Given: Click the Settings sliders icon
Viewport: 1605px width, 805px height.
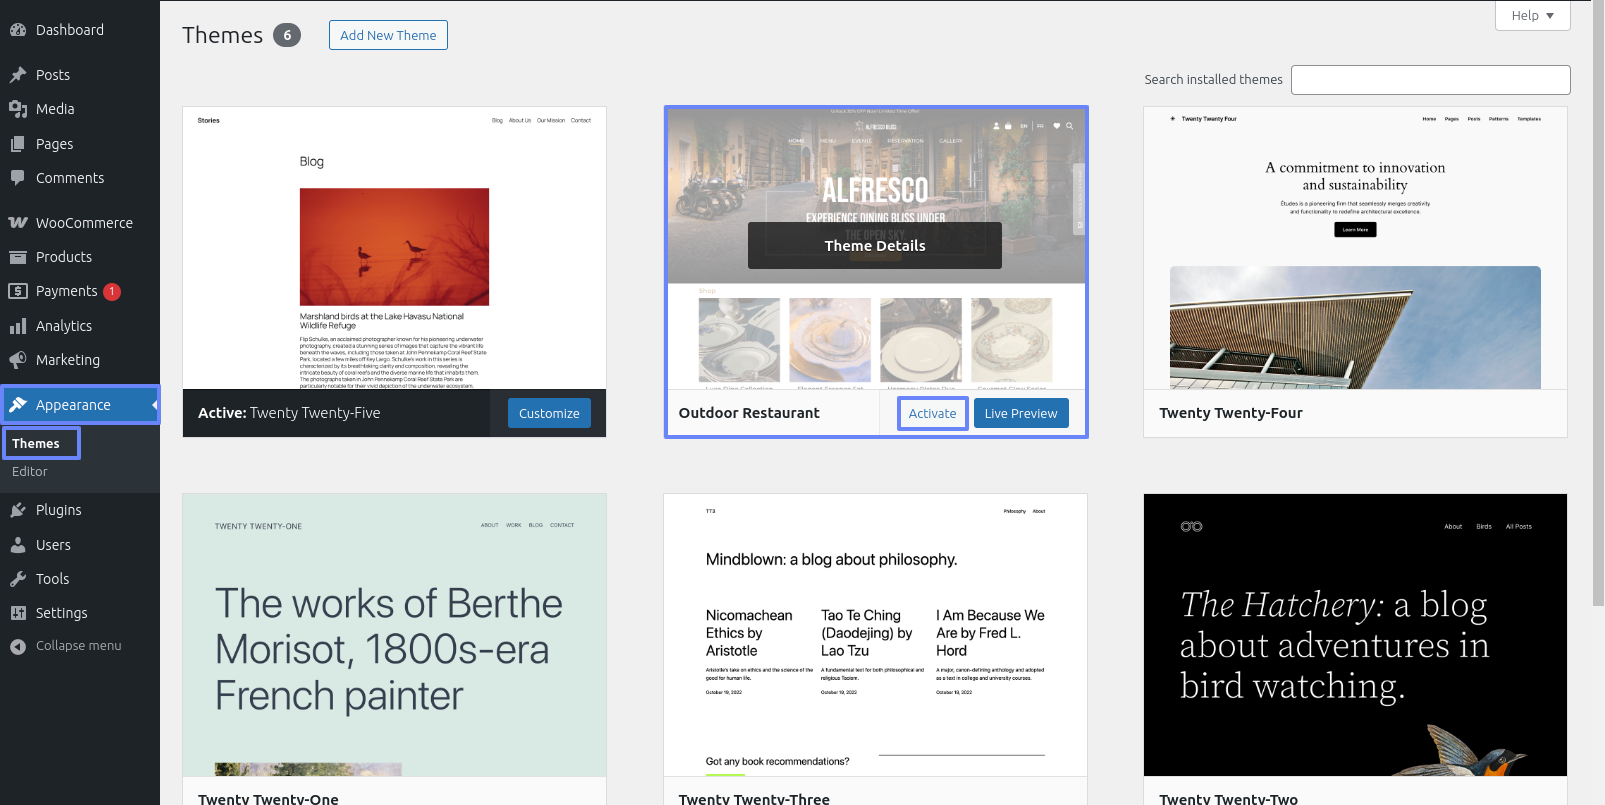Looking at the screenshot, I should [x=18, y=613].
